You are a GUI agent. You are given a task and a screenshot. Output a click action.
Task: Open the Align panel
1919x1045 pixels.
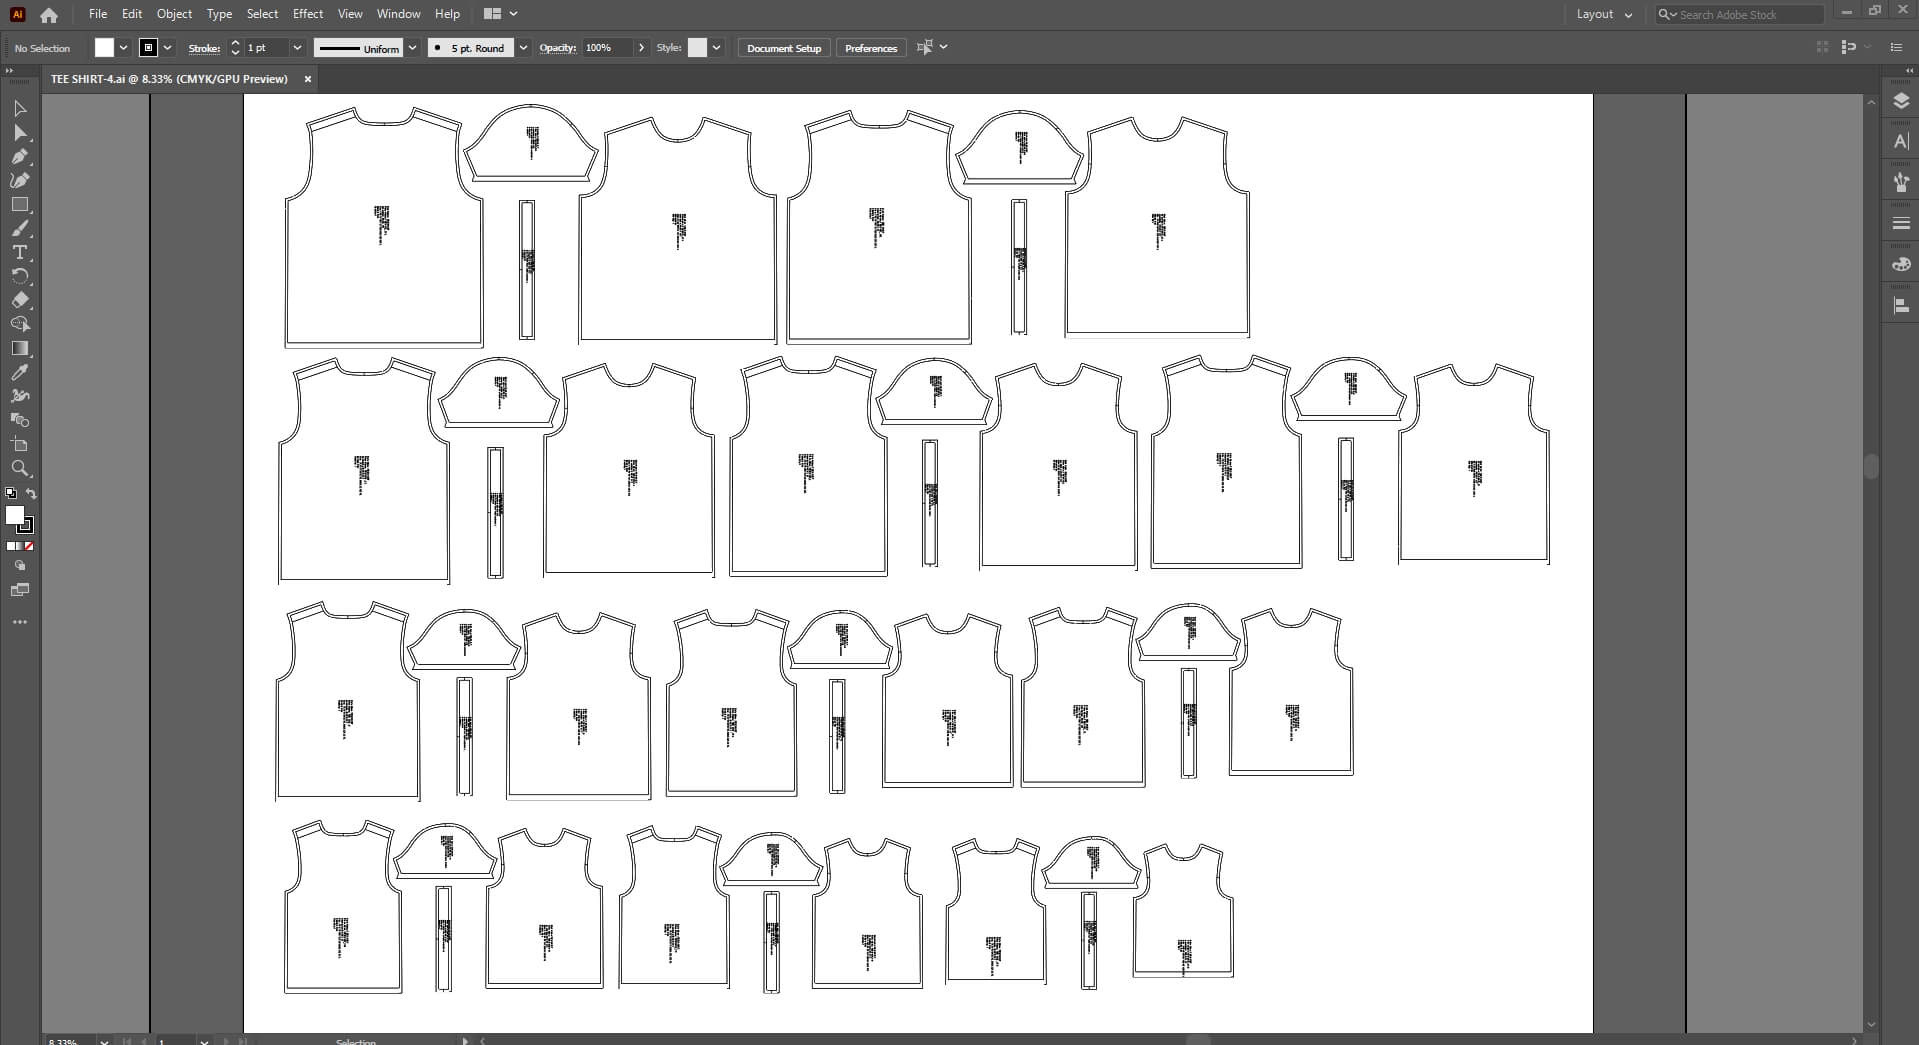pyautogui.click(x=1901, y=306)
